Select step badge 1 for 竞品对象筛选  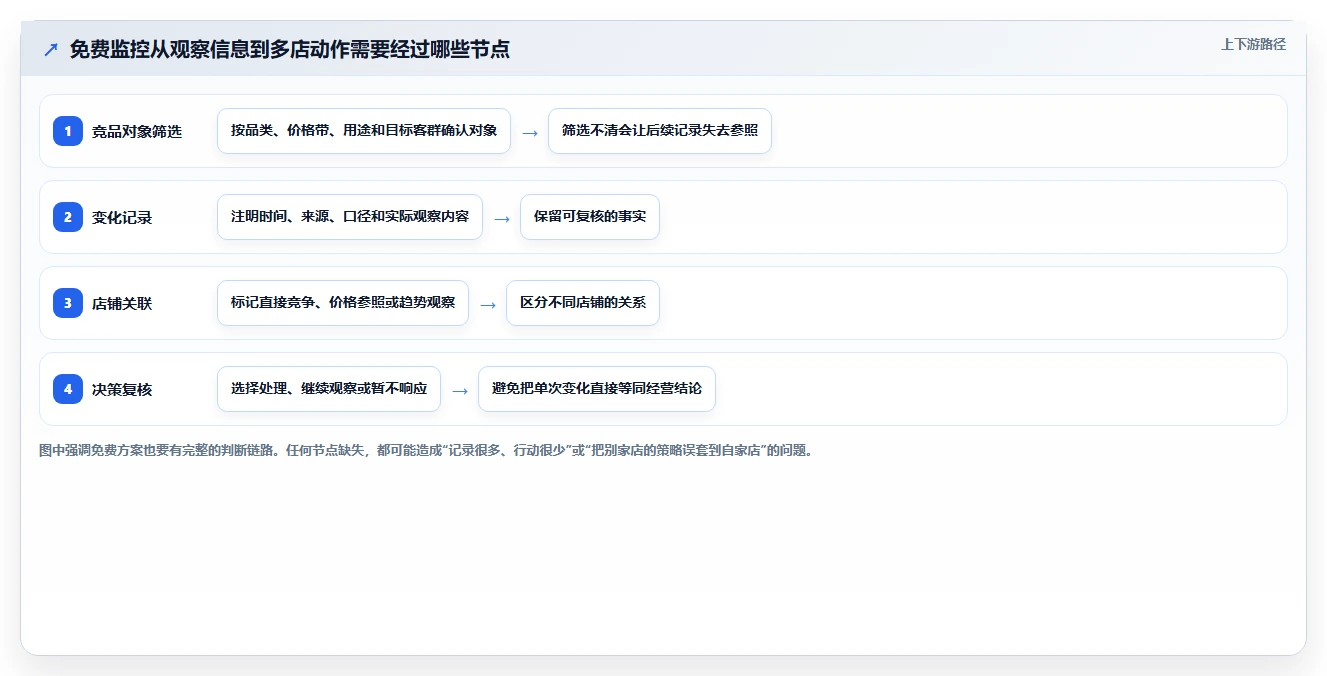(x=68, y=131)
